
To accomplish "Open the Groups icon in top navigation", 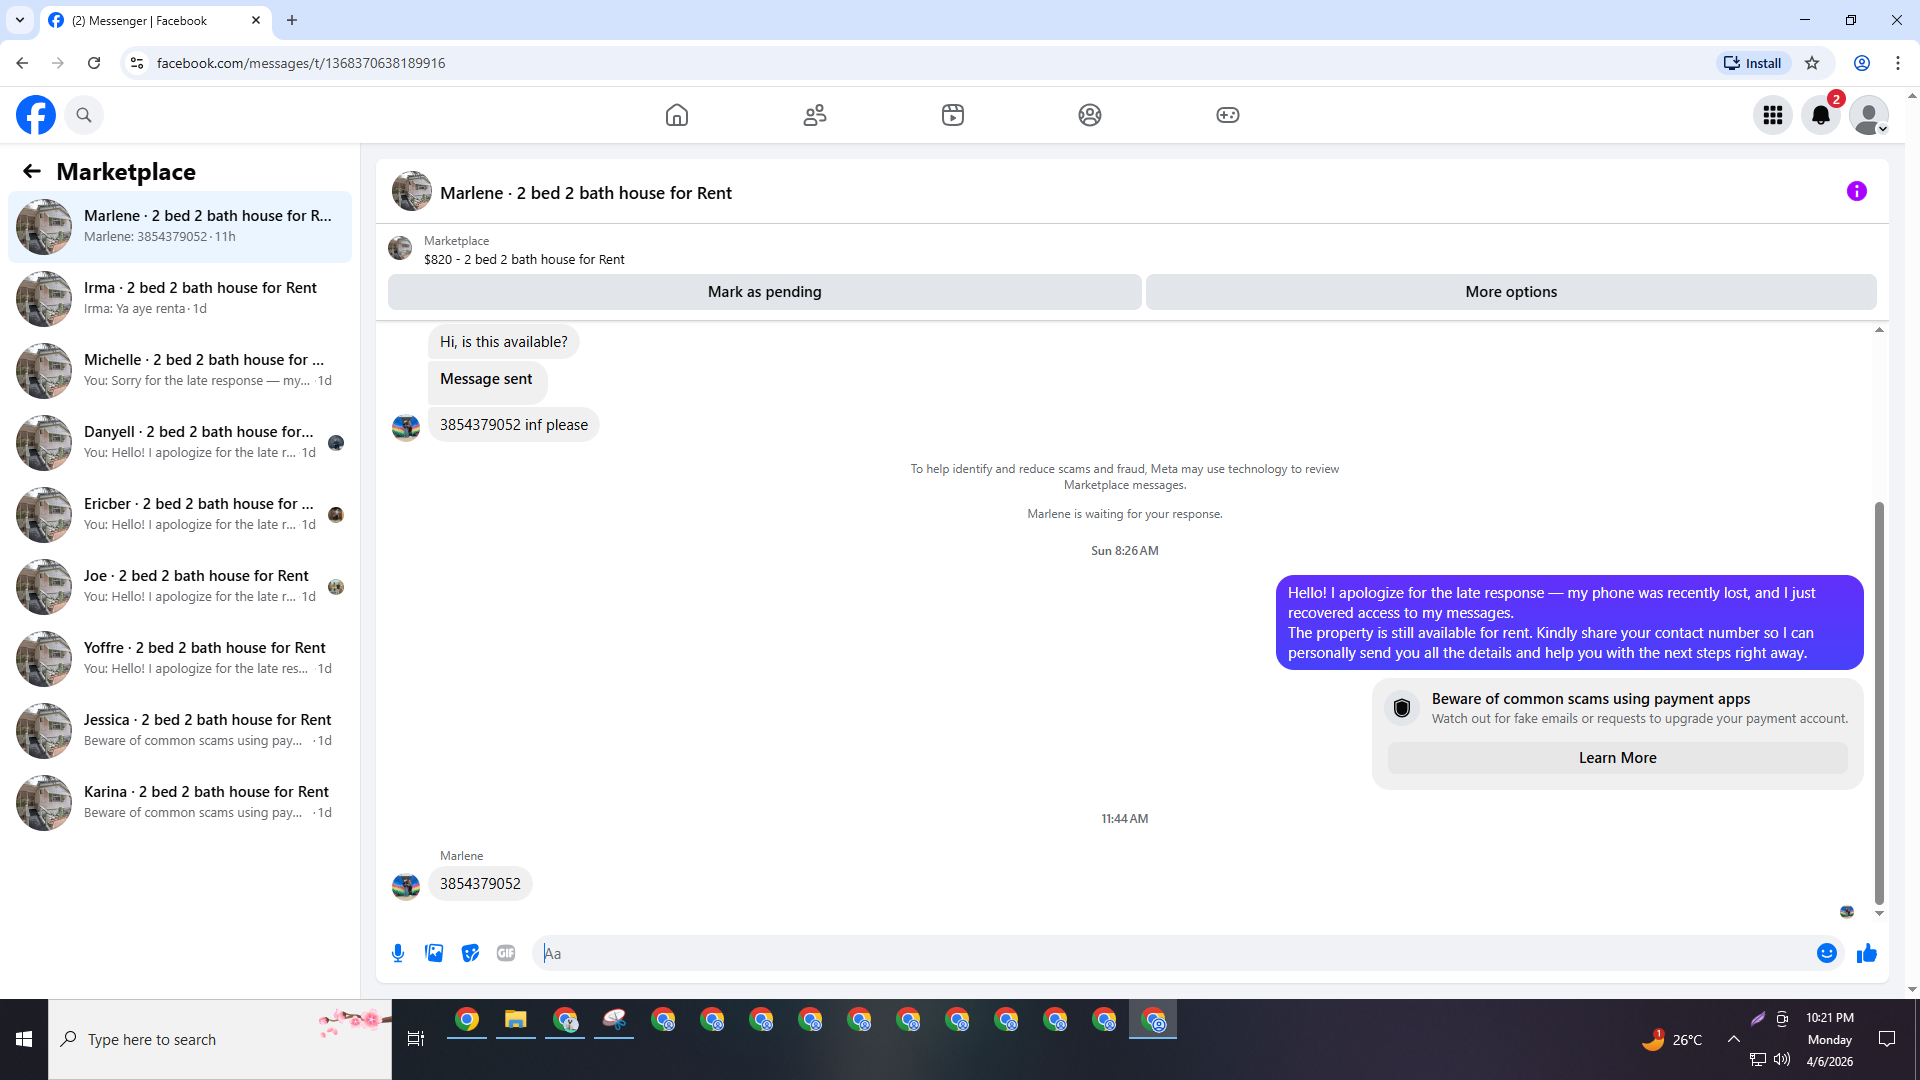I will click(1090, 115).
